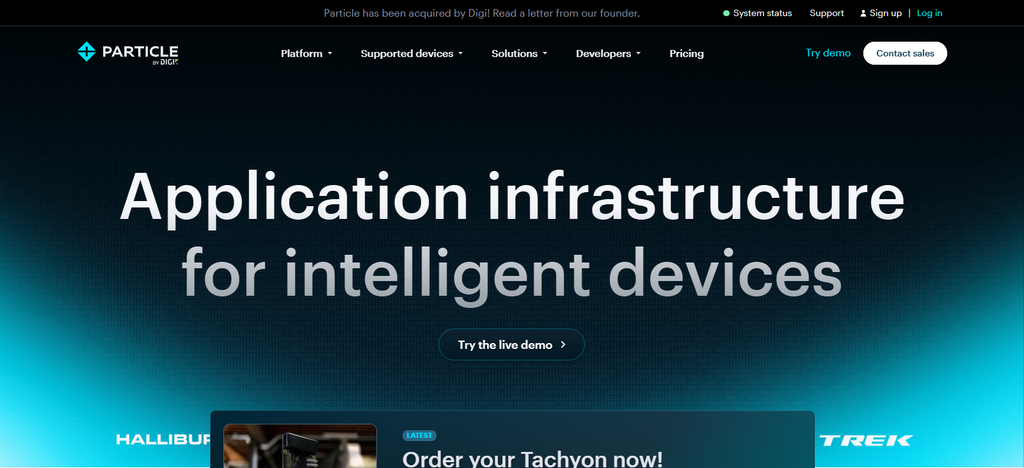The height and width of the screenshot is (468, 1024).
Task: Click the Order your Tachyon now heading
Action: point(532,458)
